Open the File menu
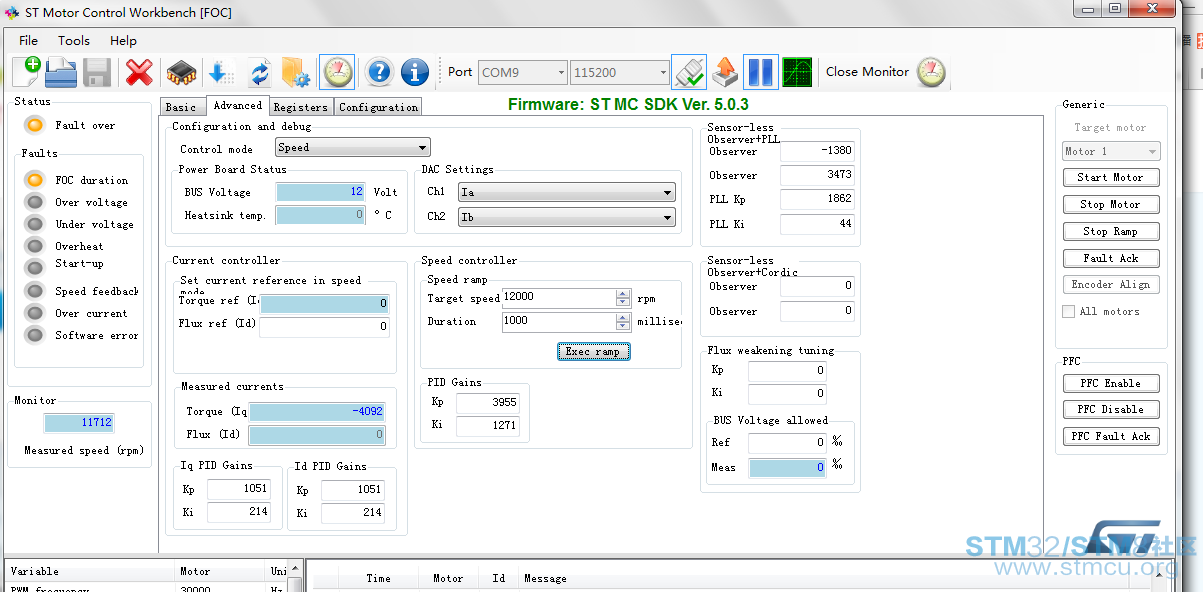This screenshot has height=592, width=1203. tap(29, 41)
